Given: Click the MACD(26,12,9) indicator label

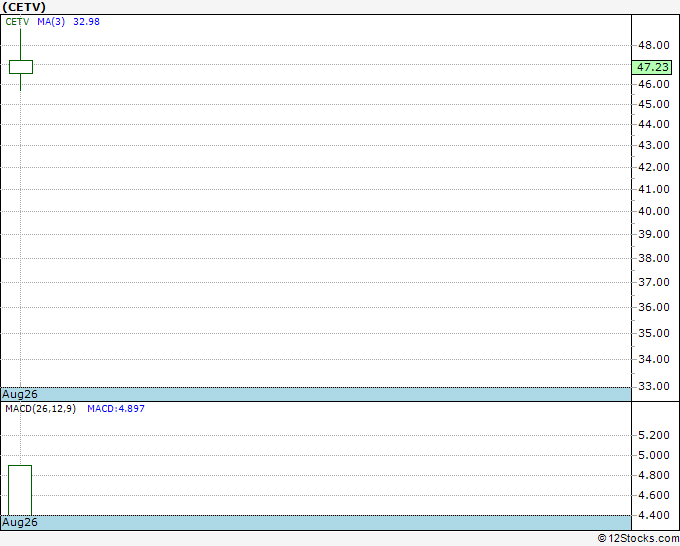Looking at the screenshot, I should pos(40,409).
